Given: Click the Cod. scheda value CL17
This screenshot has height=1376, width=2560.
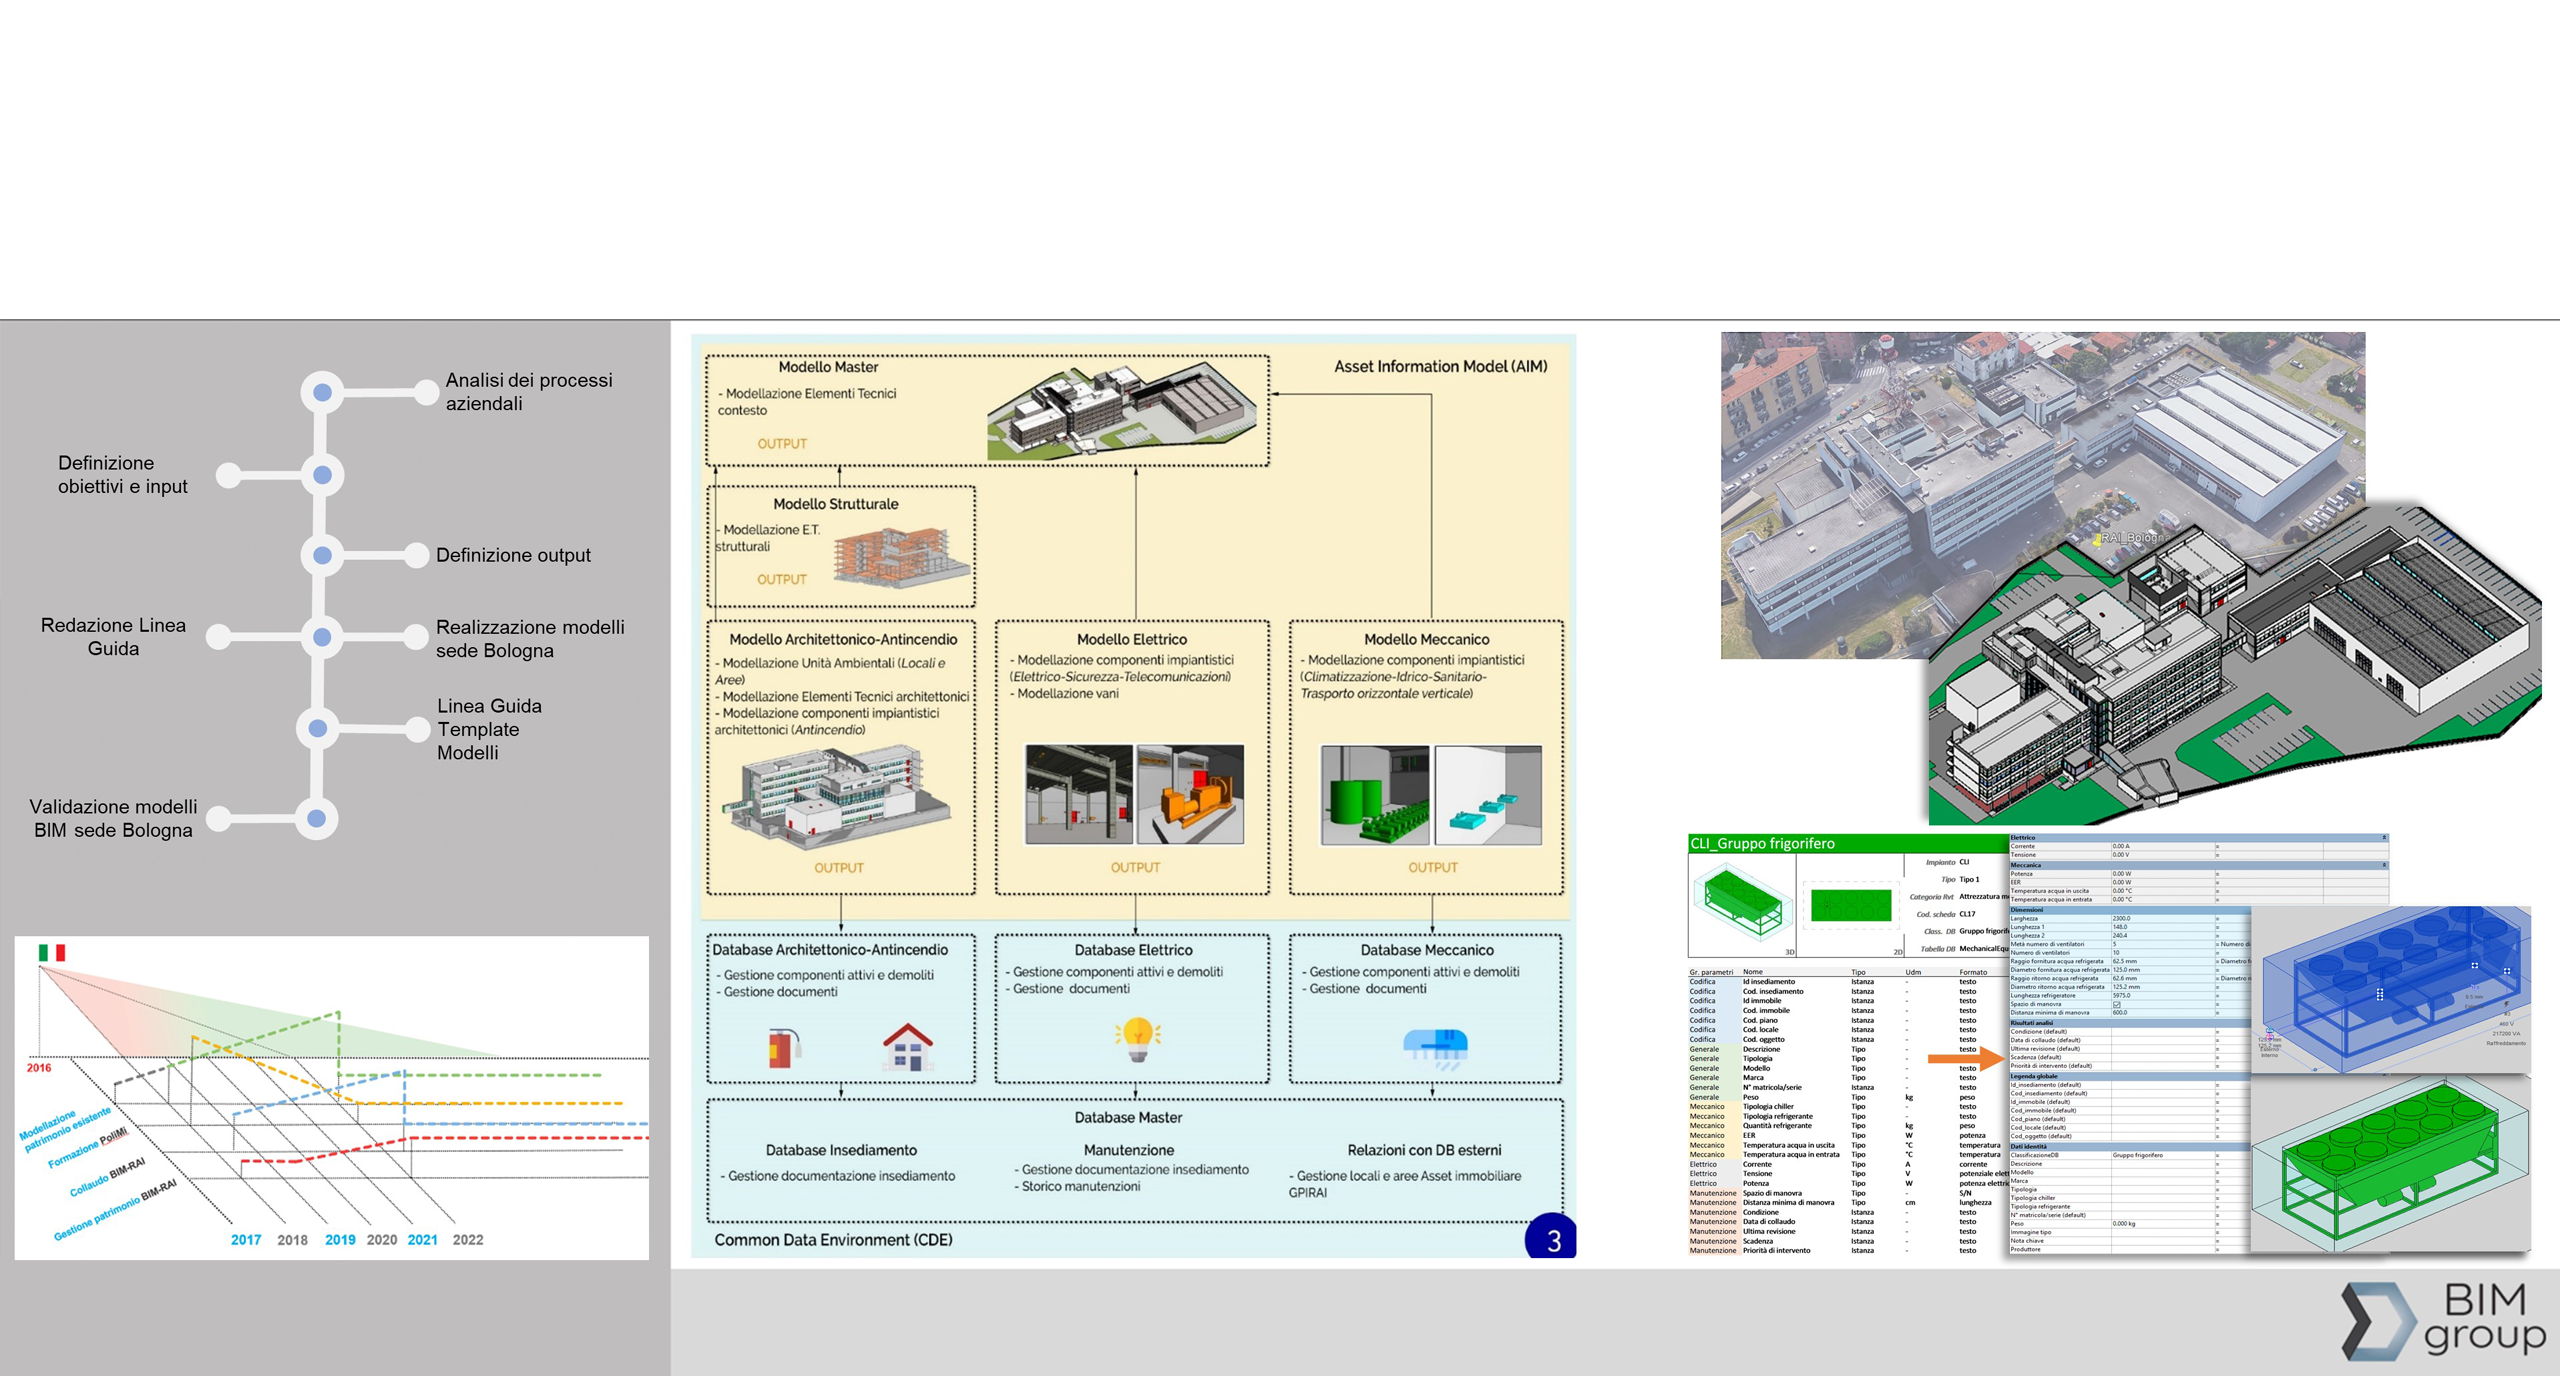Looking at the screenshot, I should (1967, 913).
